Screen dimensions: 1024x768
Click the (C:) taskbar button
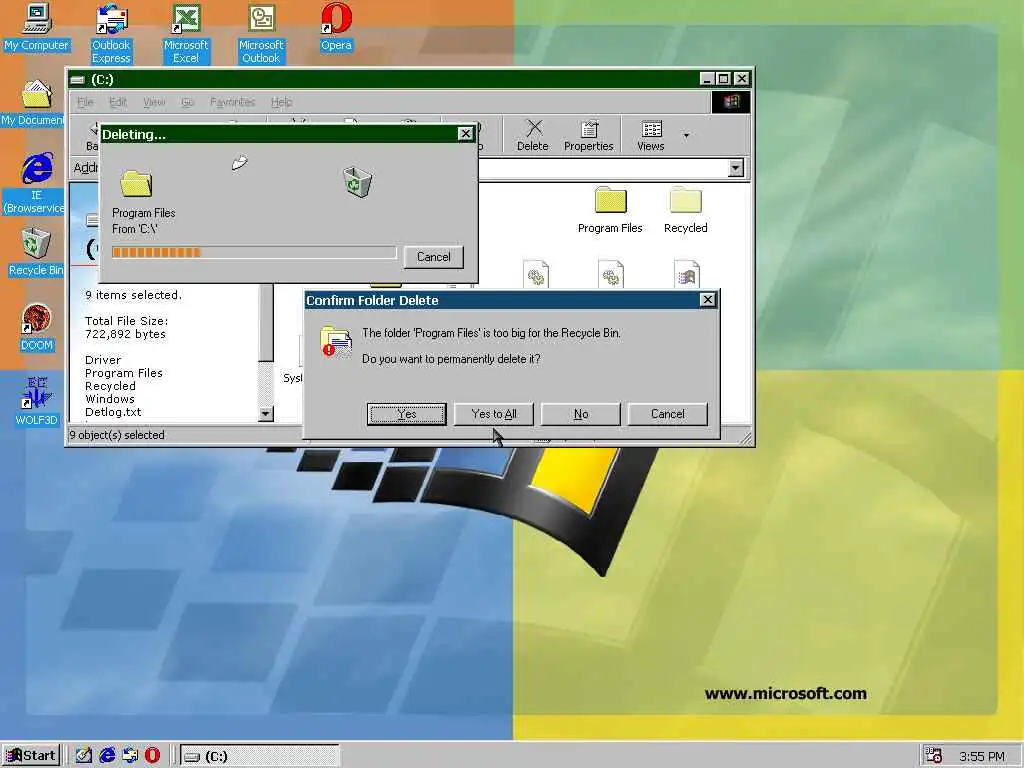pos(260,756)
